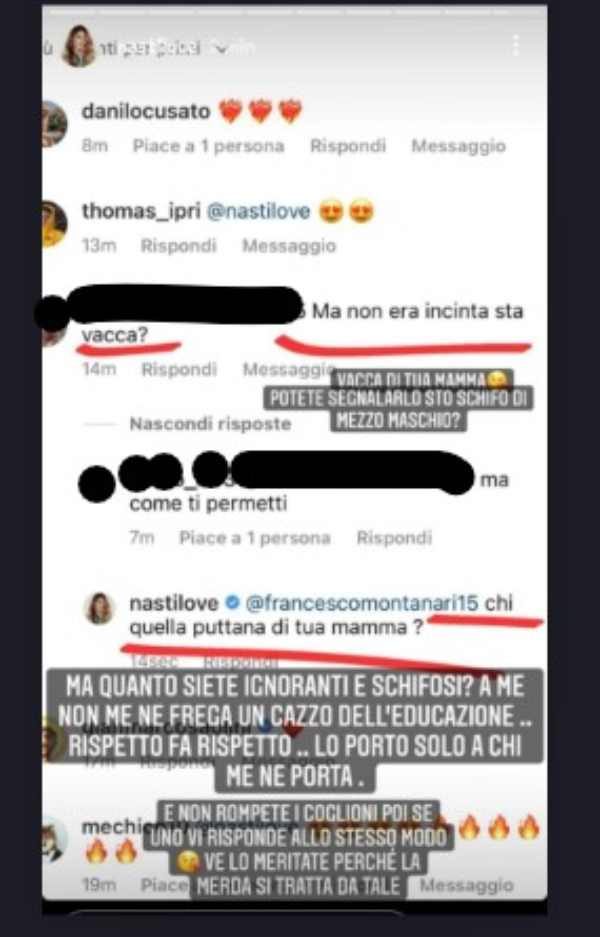Send Messaggio on the bottom fire-emoji comment
Viewport: 600px width, 937px height.
(x=466, y=885)
